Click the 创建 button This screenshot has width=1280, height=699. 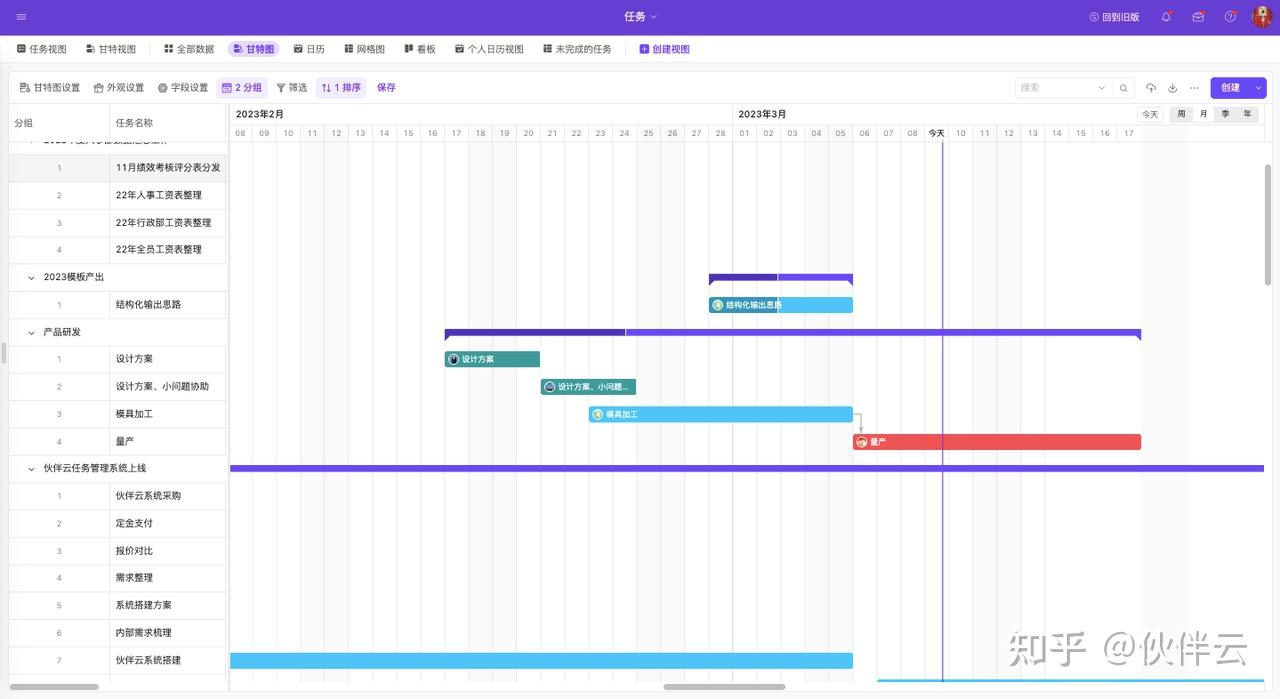1230,88
